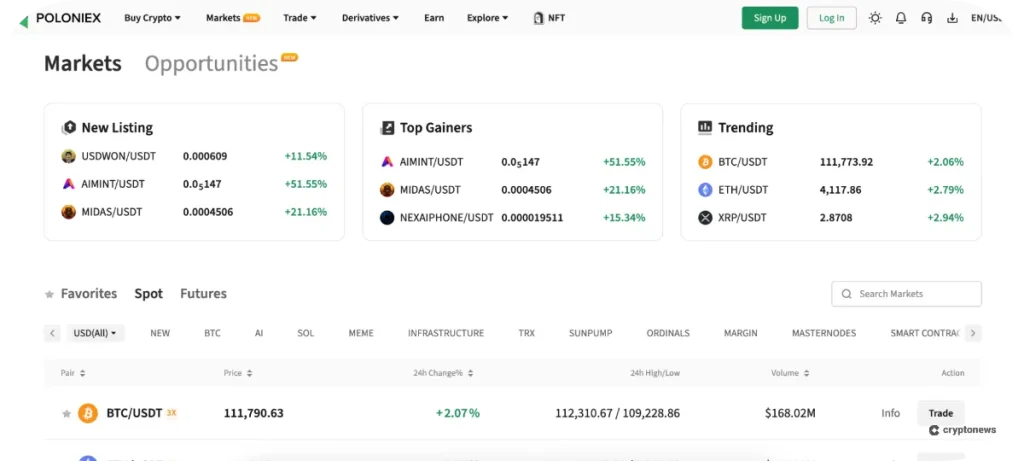Filter by NEW category
Screen dimensions: 1024x461
click(x=160, y=333)
